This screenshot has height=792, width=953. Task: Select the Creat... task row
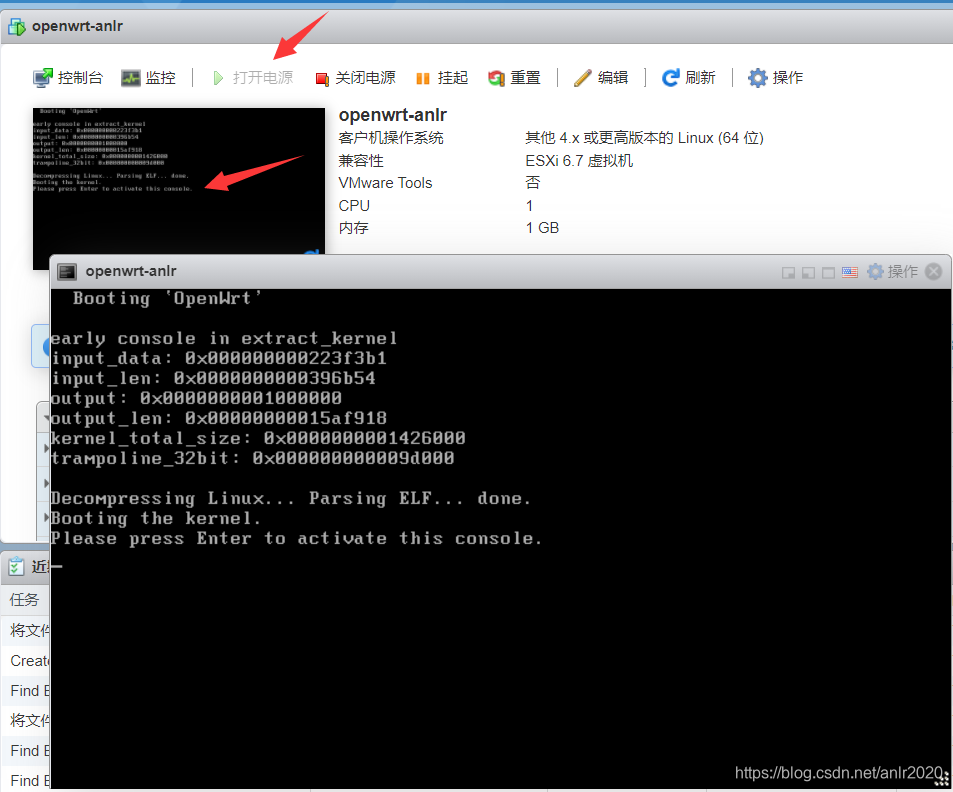26,661
